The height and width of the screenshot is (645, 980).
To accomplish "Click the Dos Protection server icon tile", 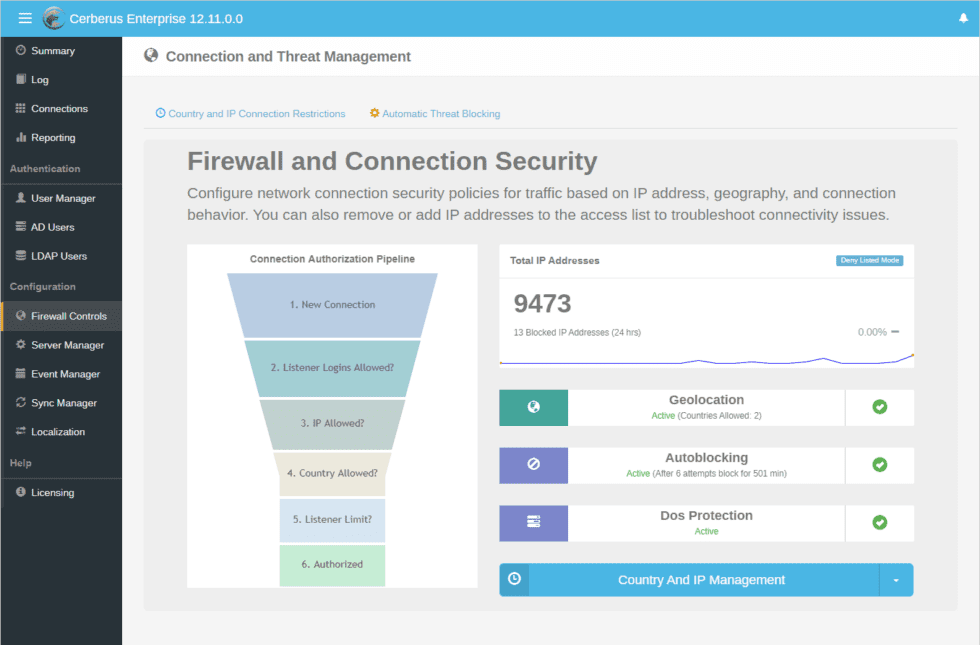I will point(533,523).
